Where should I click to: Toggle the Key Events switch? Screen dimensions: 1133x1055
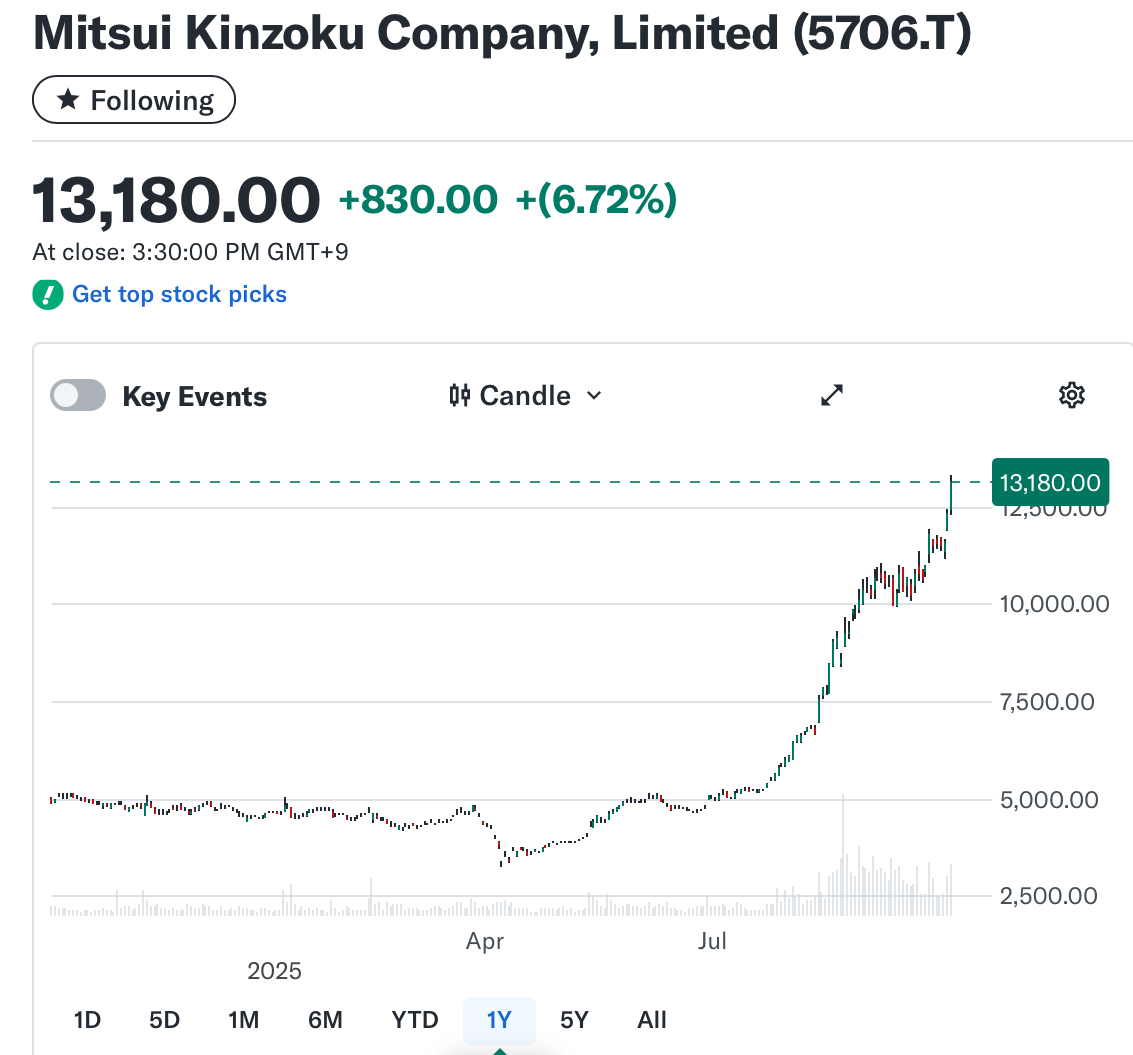pos(78,396)
